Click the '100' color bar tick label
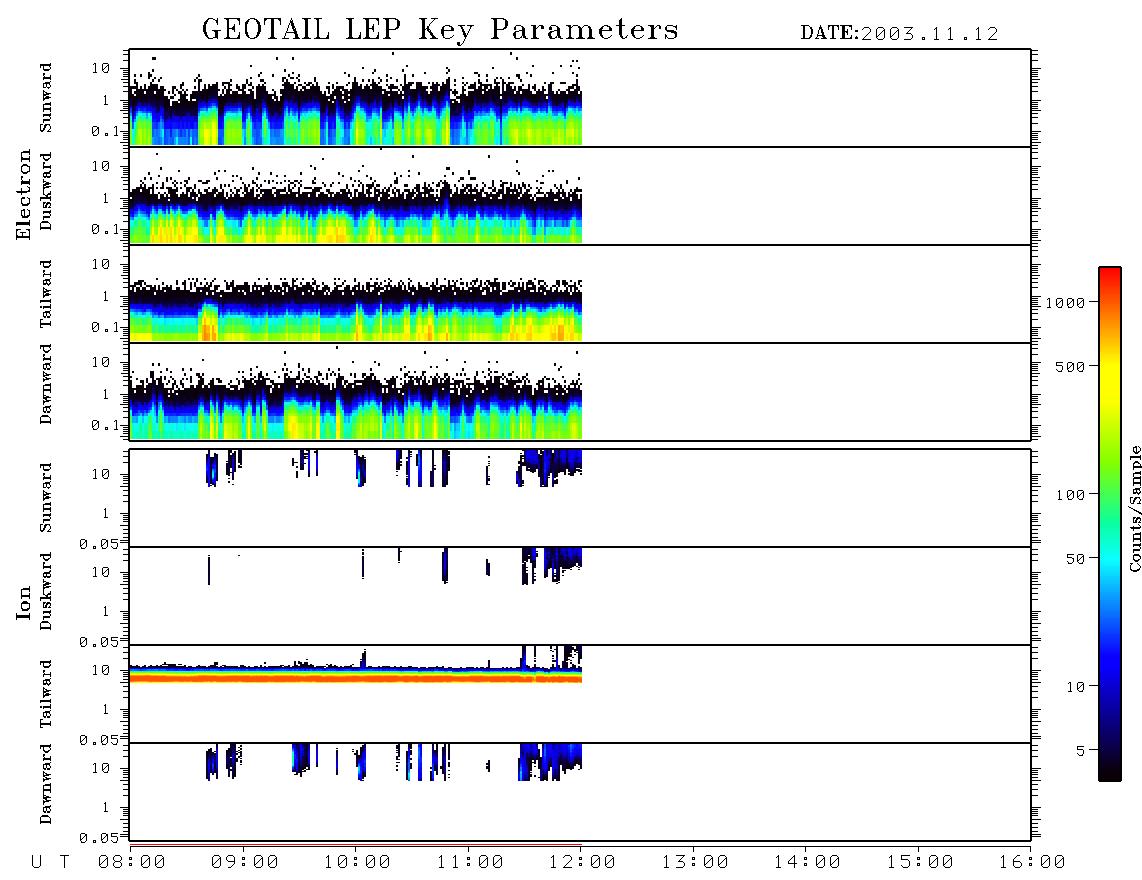The width and height of the screenshot is (1142, 880). pyautogui.click(x=1071, y=495)
